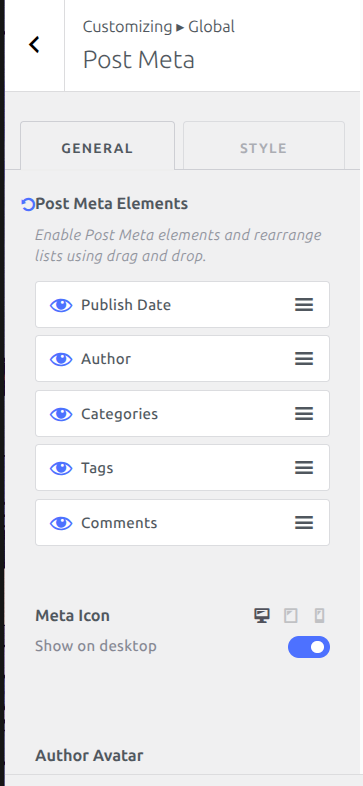
Task: Switch to the Style tab
Action: [264, 146]
